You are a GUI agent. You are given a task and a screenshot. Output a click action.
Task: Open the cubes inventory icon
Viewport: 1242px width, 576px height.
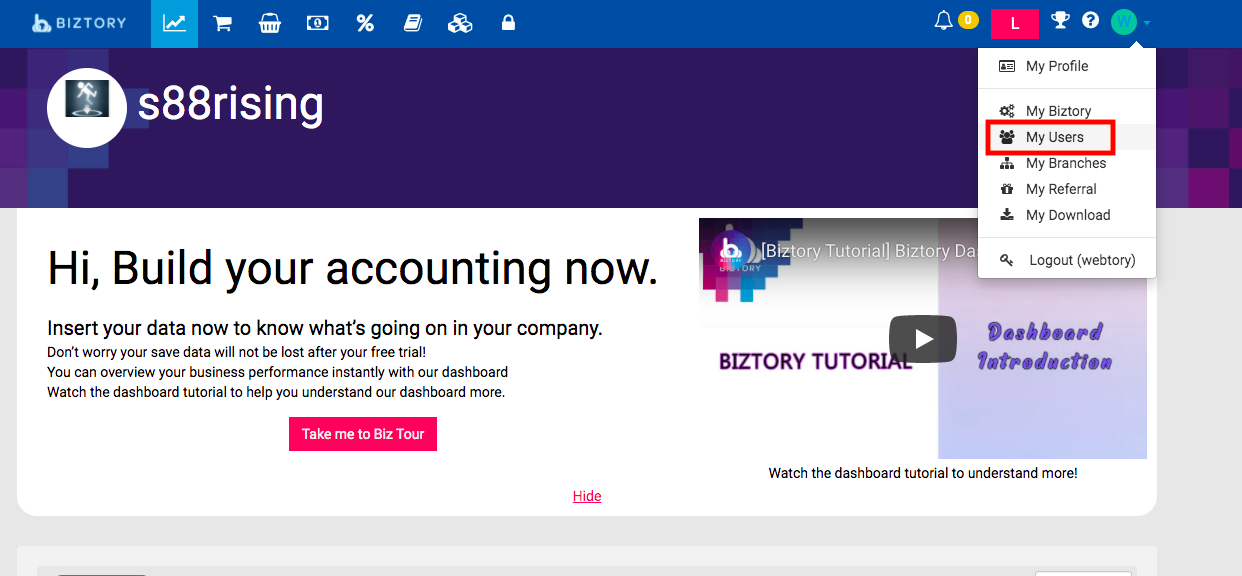460,23
